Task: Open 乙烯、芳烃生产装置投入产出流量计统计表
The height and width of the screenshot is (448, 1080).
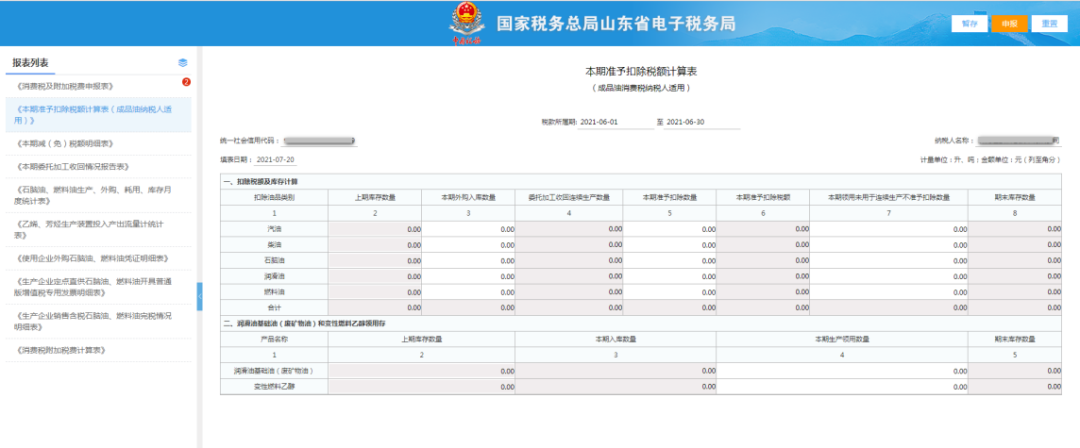Action: (98, 230)
